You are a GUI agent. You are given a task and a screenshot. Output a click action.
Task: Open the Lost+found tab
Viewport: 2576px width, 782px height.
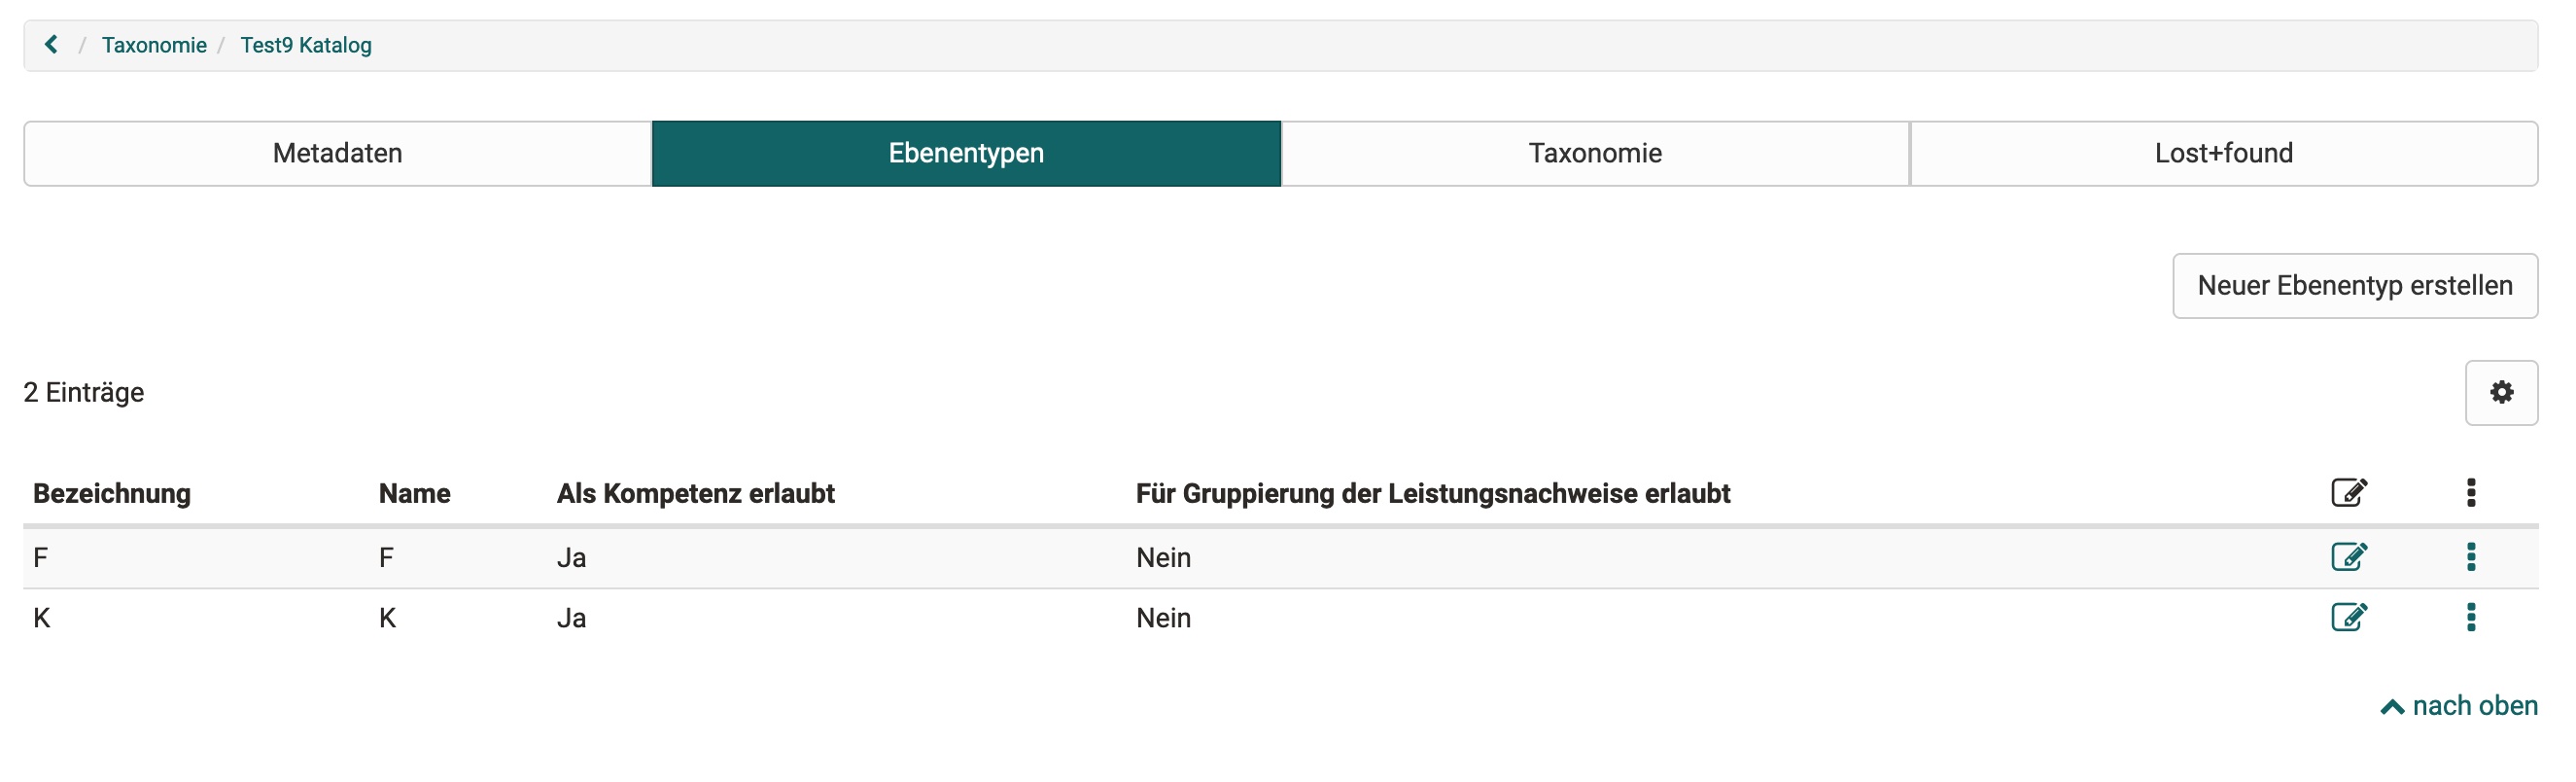tap(2222, 153)
